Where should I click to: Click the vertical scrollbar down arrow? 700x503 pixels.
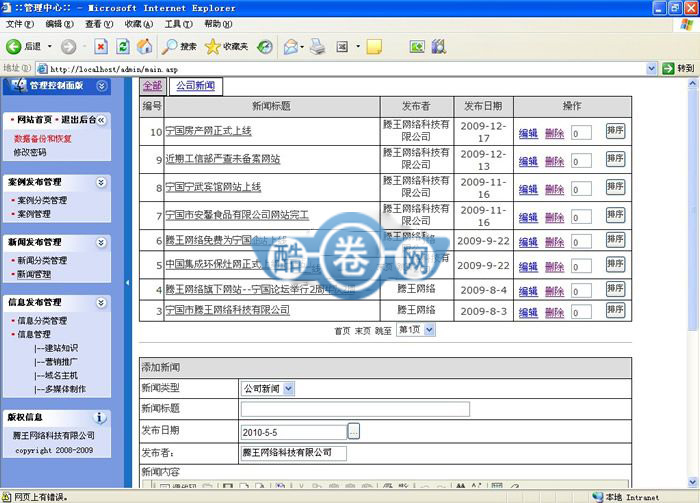tap(692, 482)
